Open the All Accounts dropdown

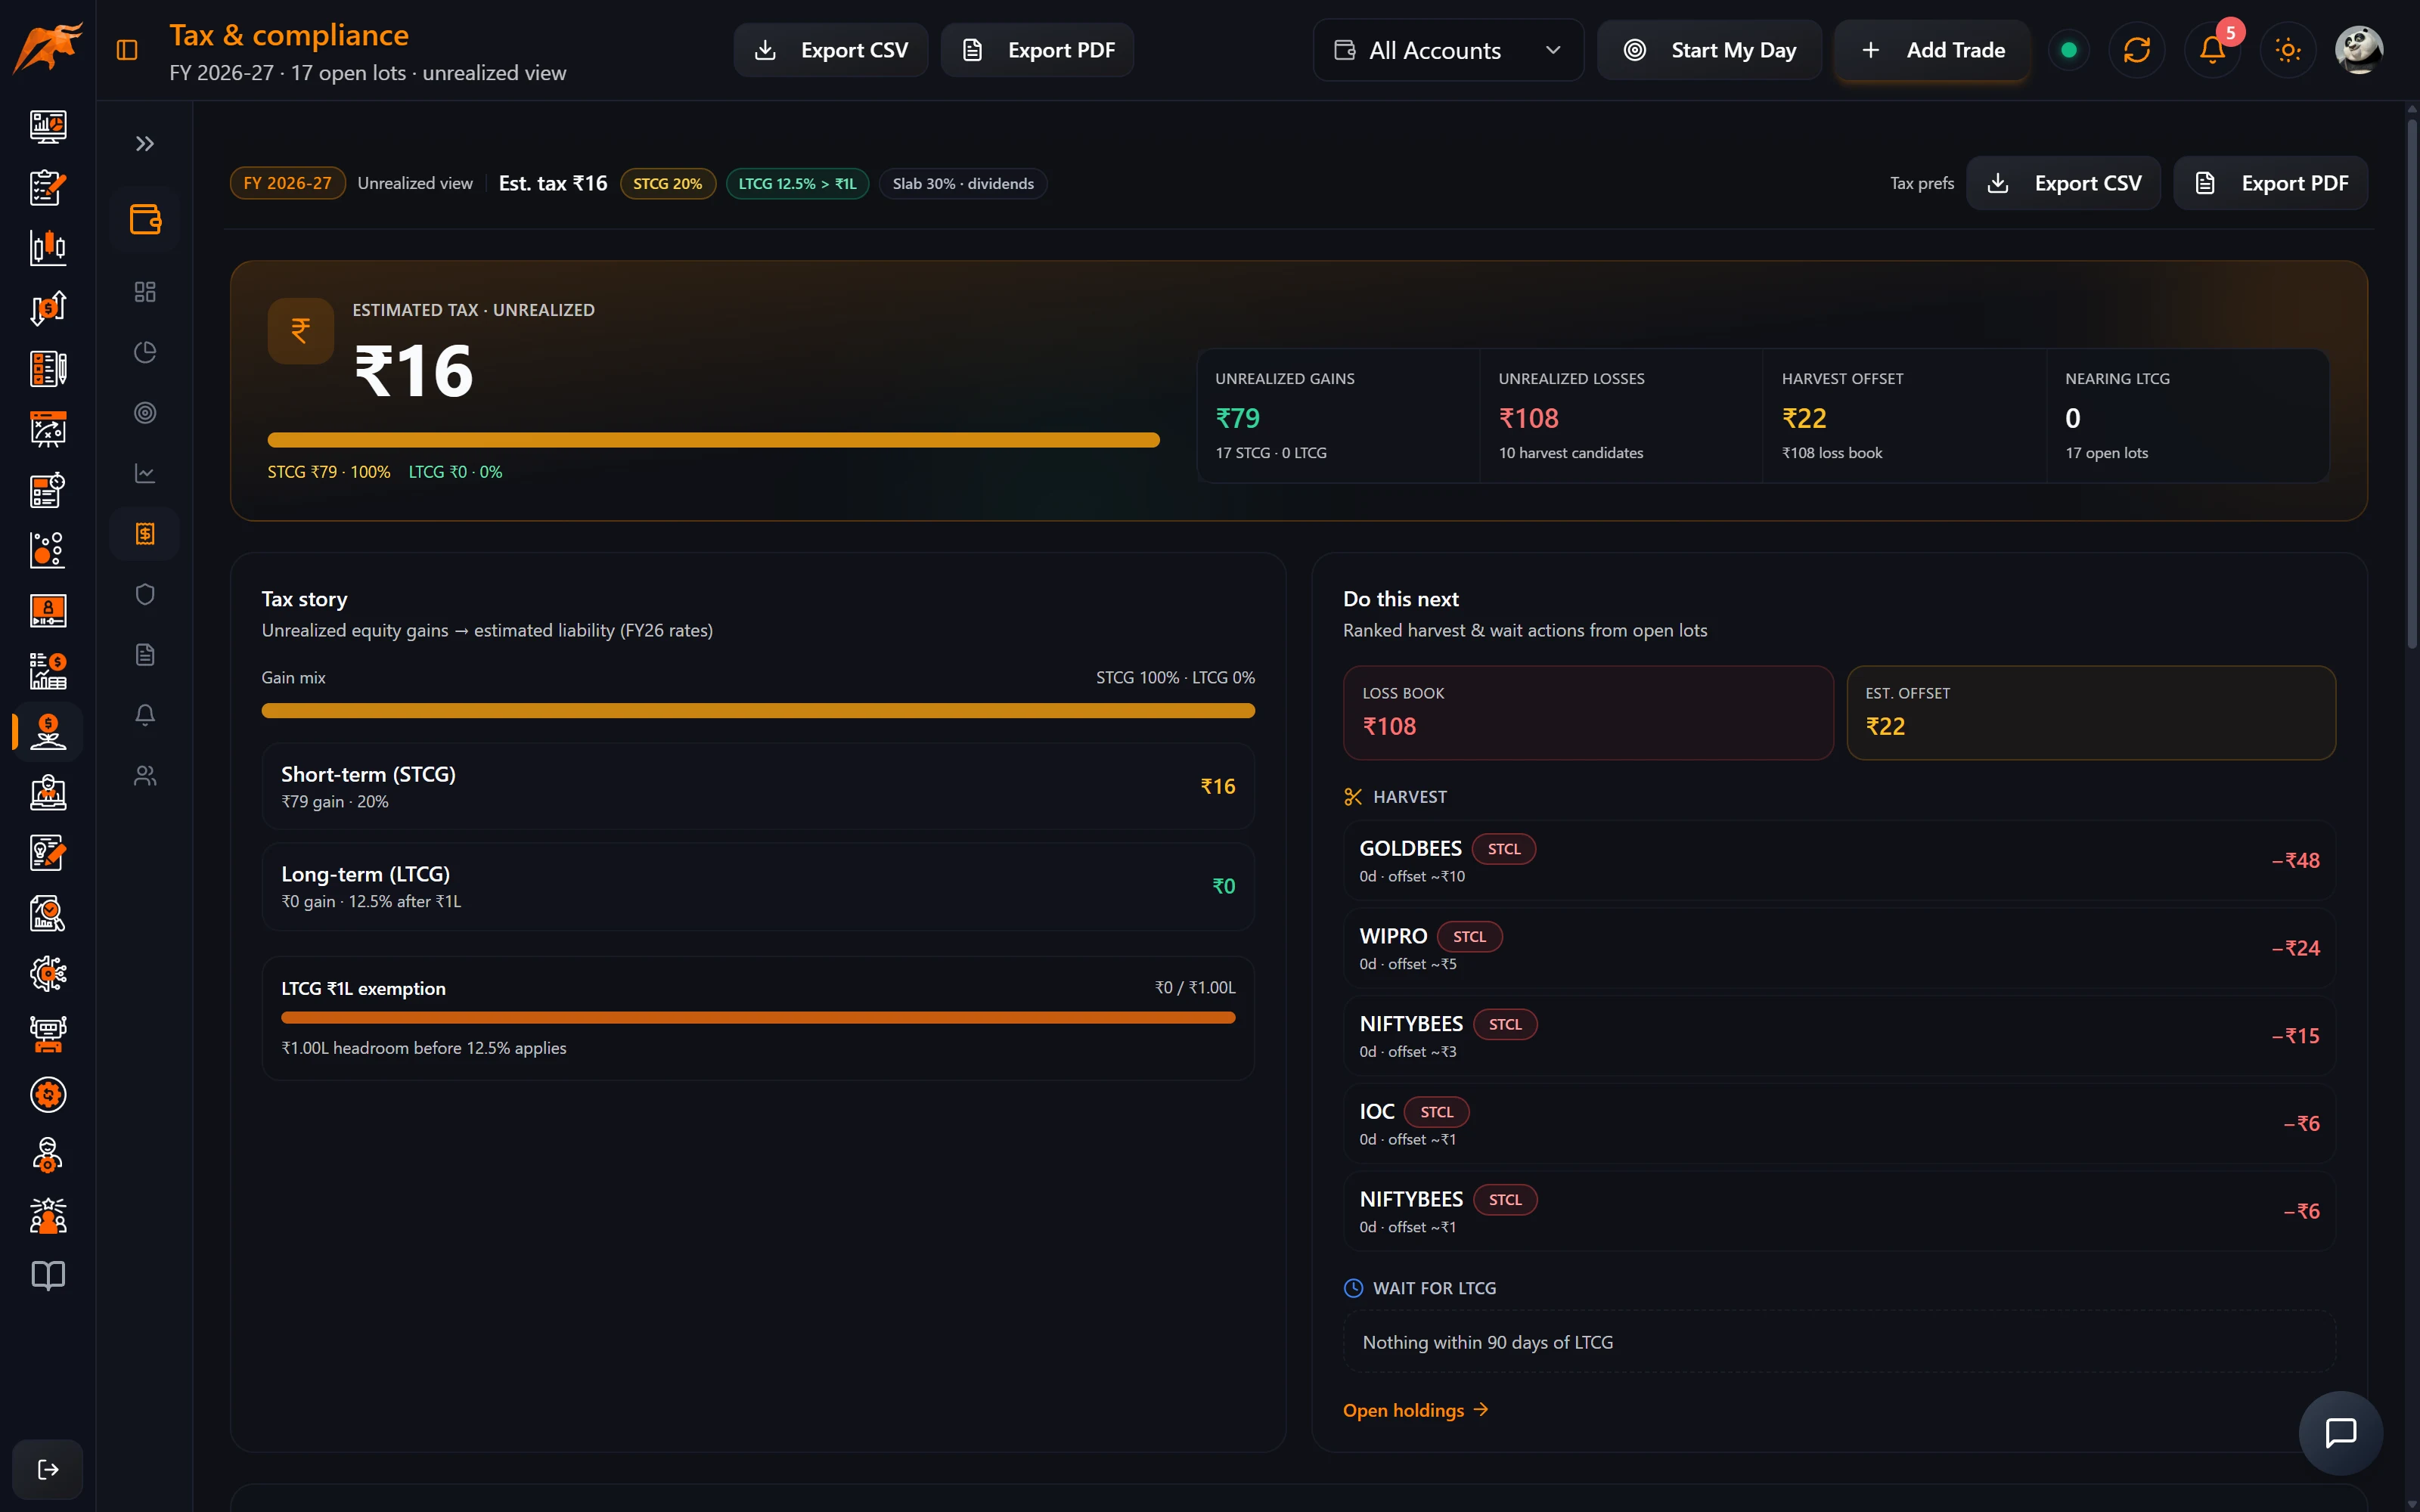click(x=1448, y=50)
